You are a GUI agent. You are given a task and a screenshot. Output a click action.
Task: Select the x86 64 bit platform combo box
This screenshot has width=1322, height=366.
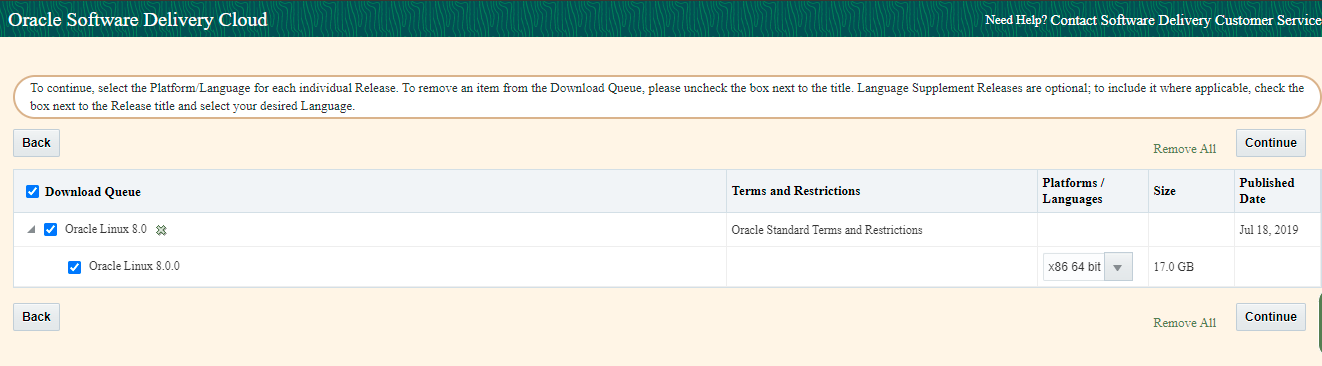(x=1088, y=267)
